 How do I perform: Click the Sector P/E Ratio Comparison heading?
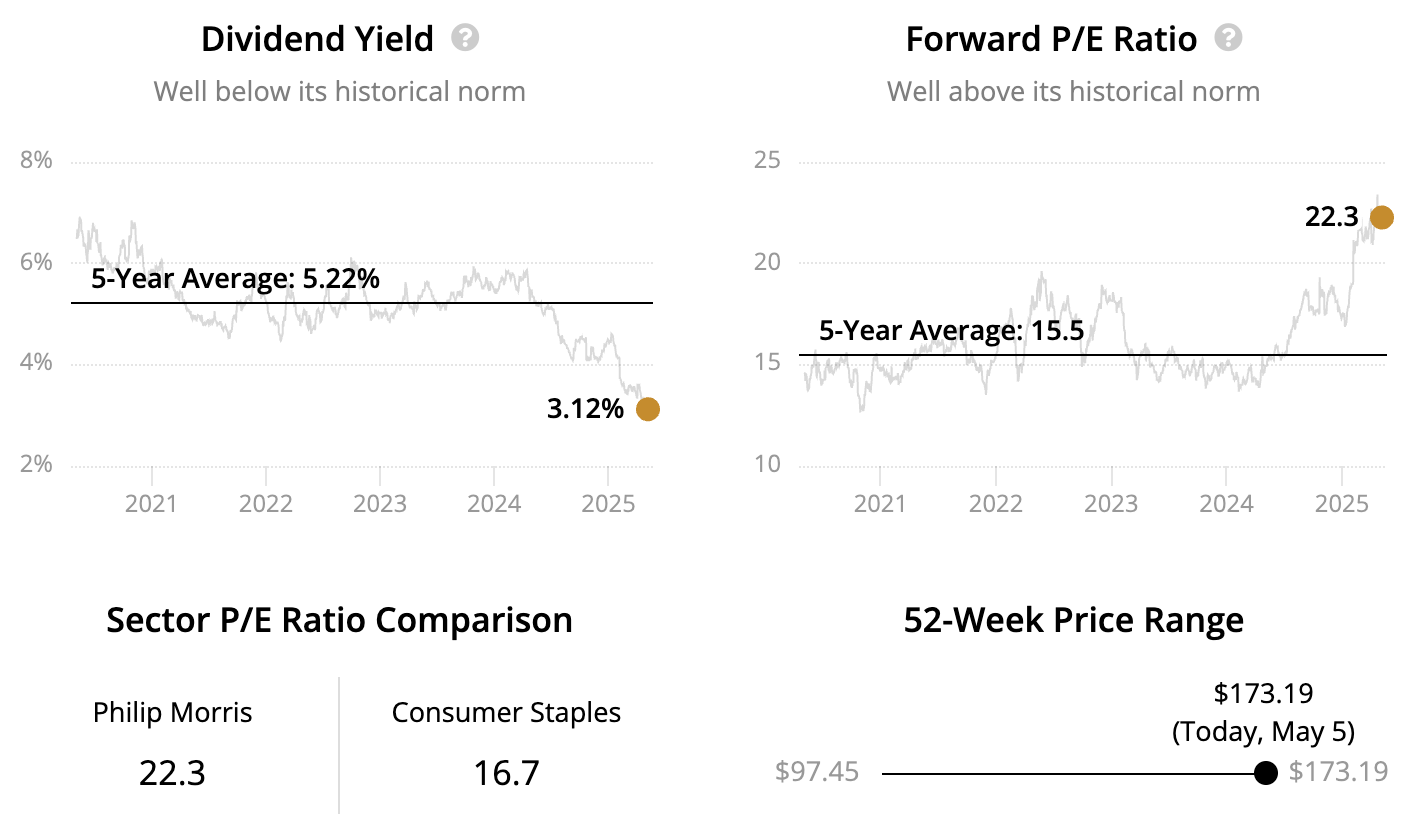[x=339, y=620]
